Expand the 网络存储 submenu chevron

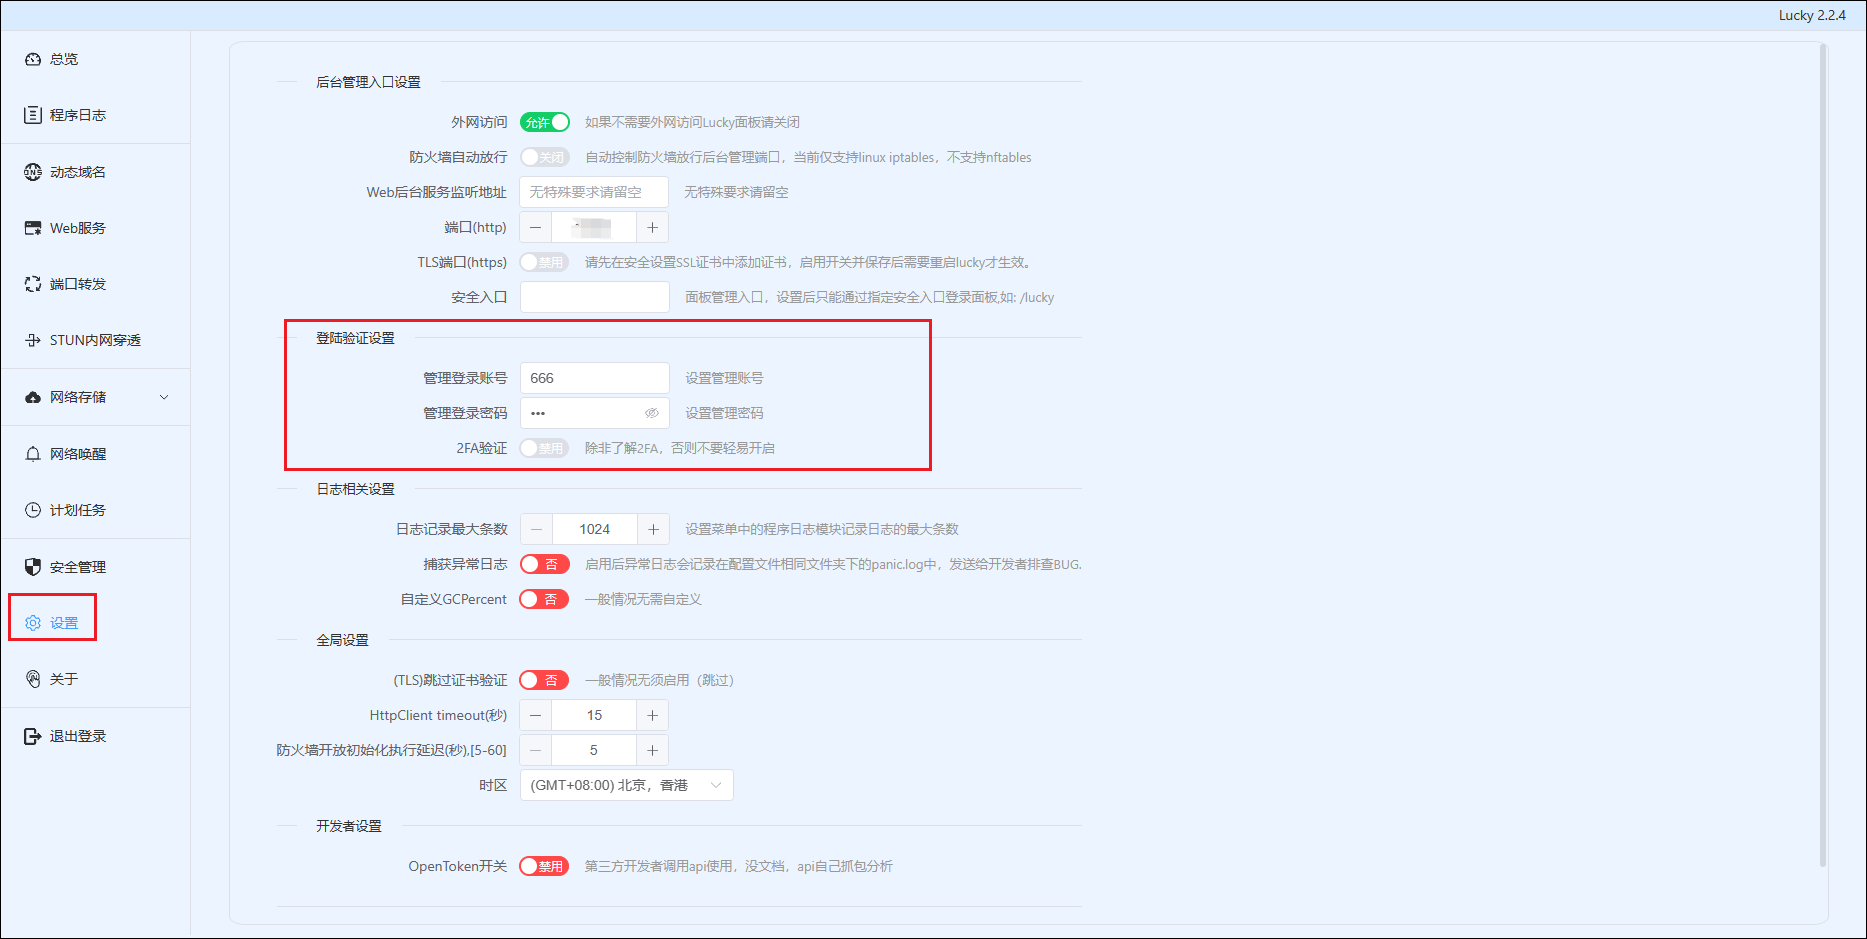click(164, 397)
